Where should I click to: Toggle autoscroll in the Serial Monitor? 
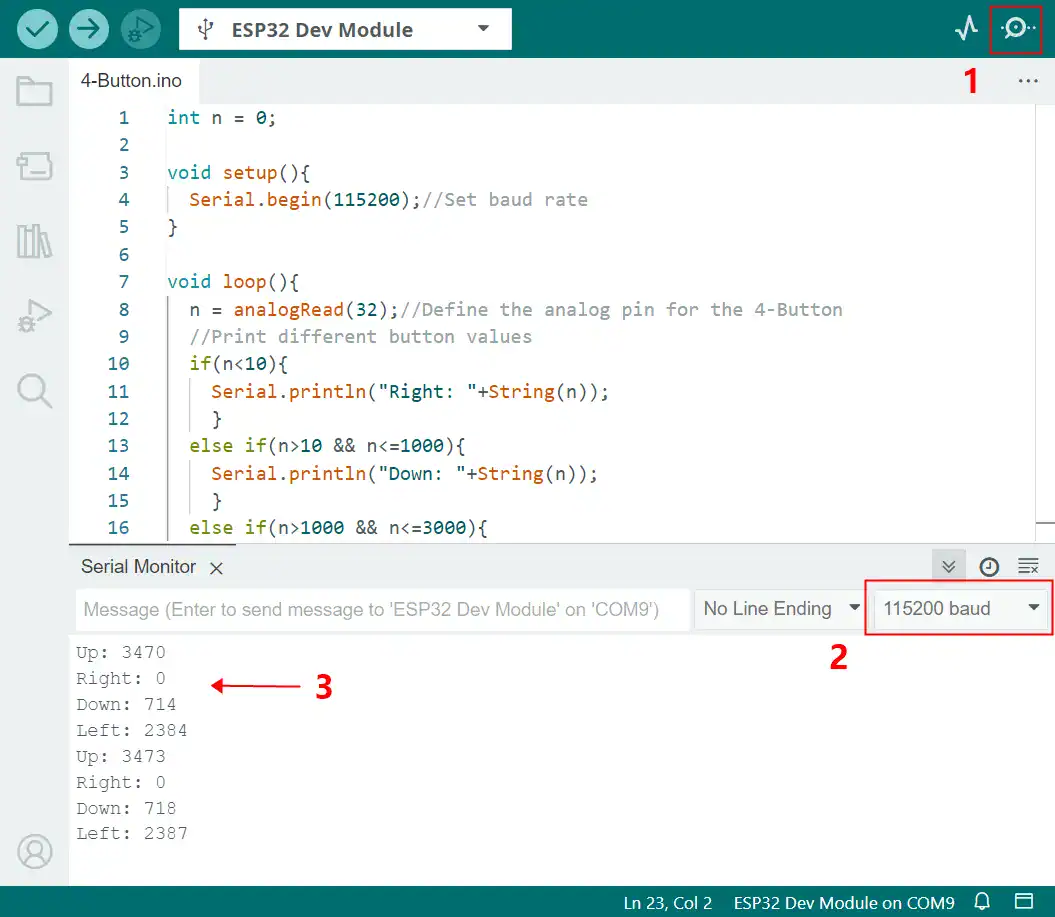pyautogui.click(x=948, y=567)
